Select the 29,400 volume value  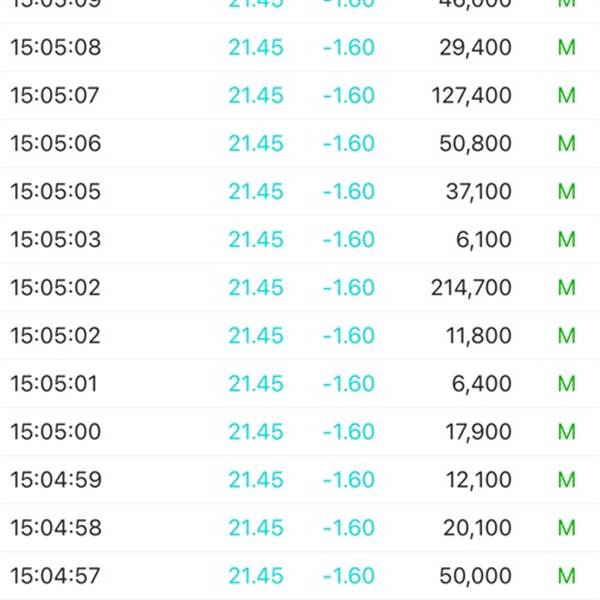point(475,48)
